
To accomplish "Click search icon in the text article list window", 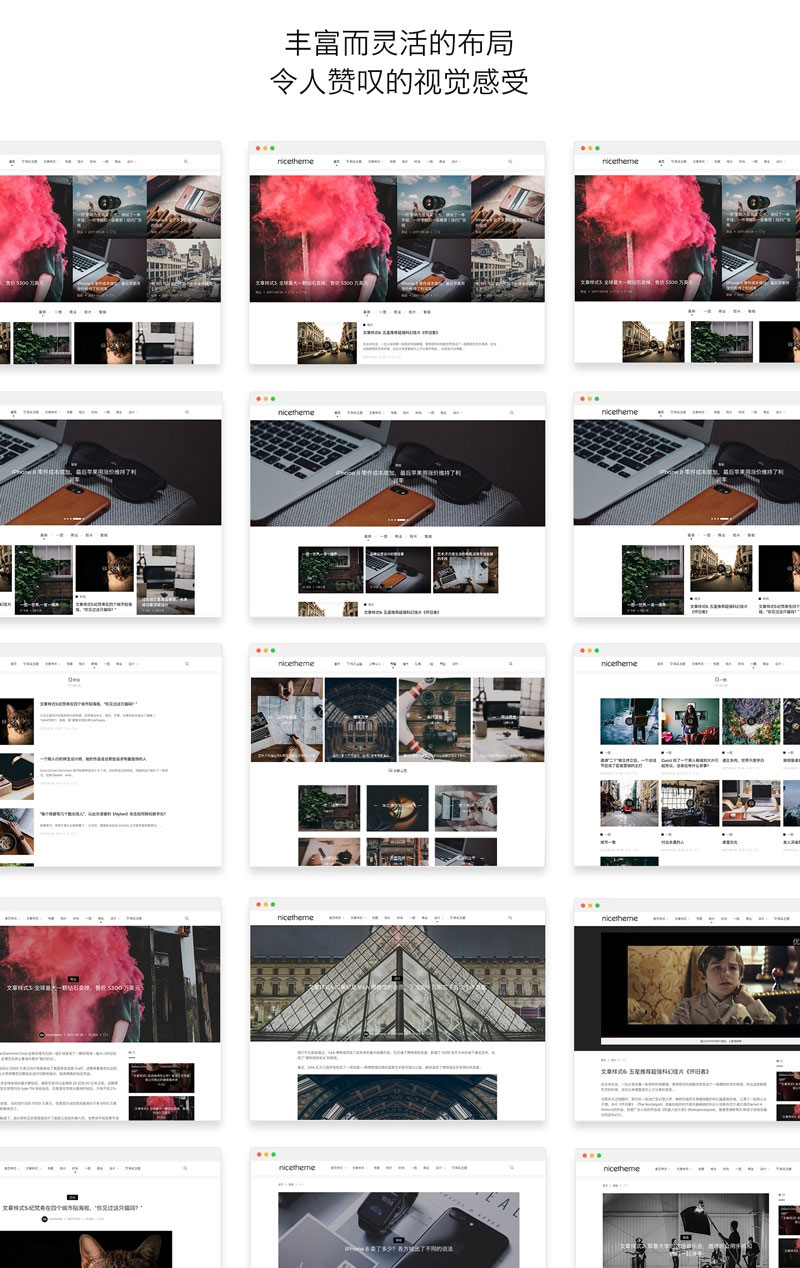I will click(x=185, y=663).
